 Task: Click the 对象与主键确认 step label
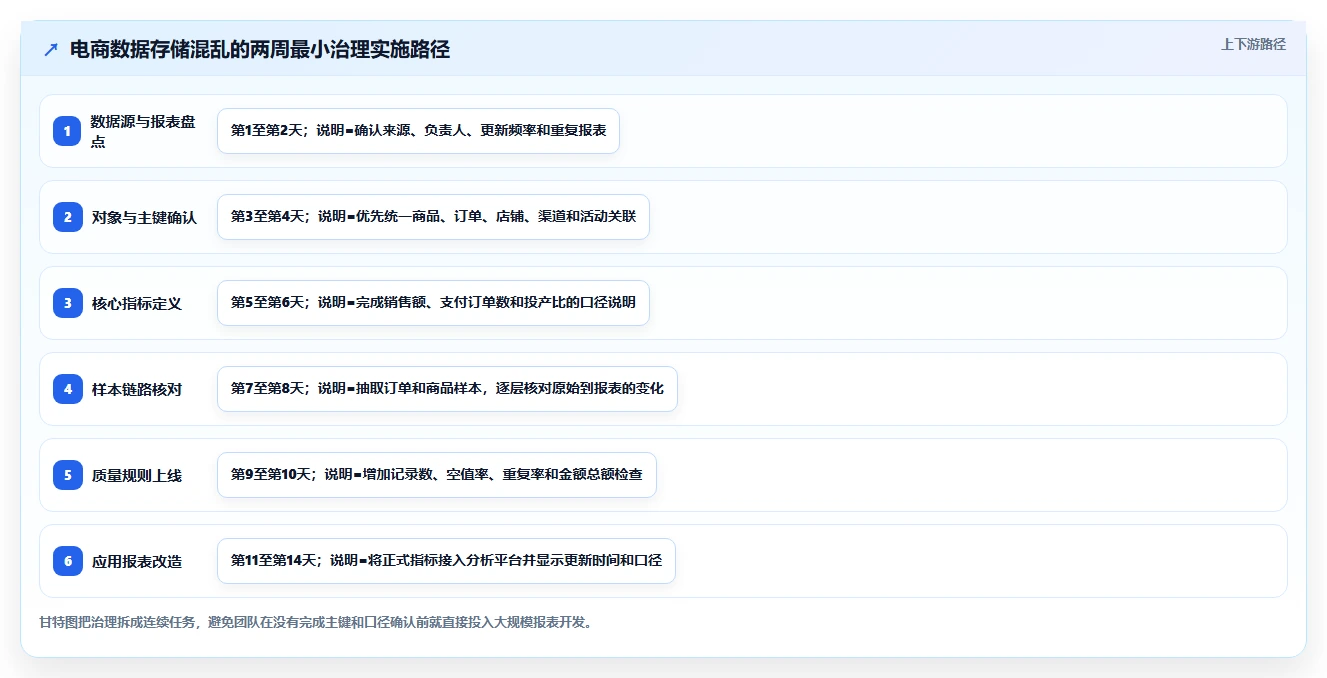(144, 217)
